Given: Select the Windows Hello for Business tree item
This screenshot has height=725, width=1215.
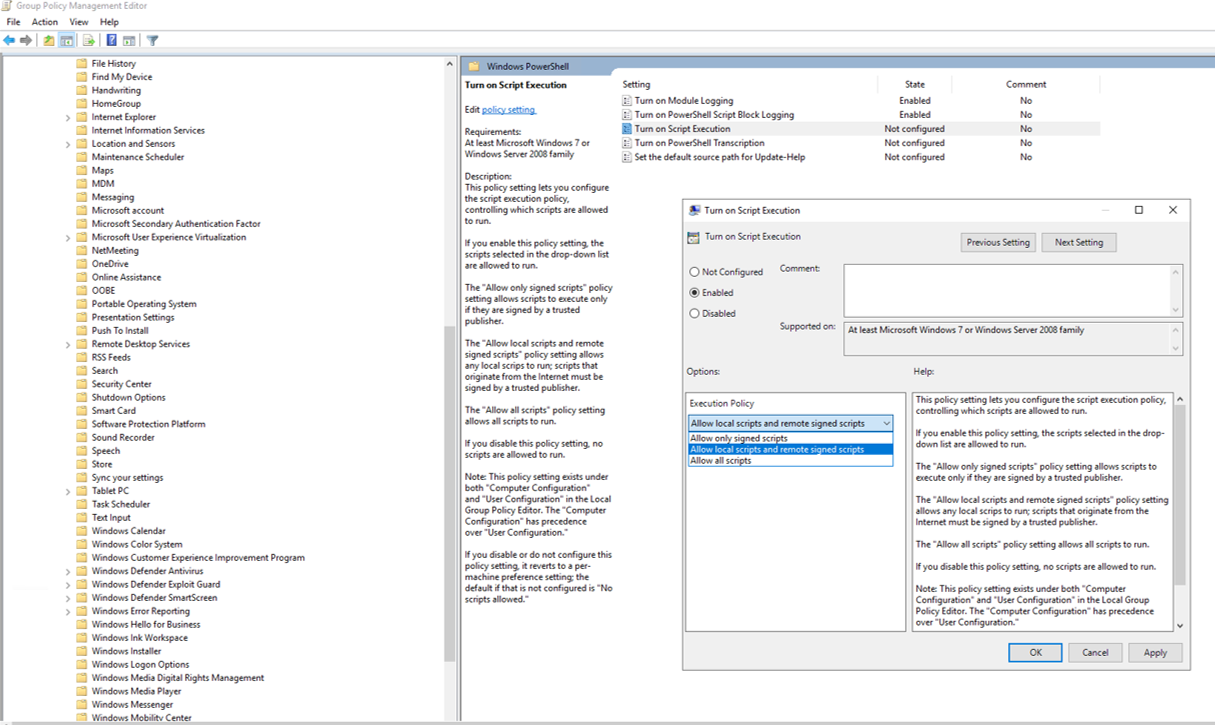Looking at the screenshot, I should 146,625.
